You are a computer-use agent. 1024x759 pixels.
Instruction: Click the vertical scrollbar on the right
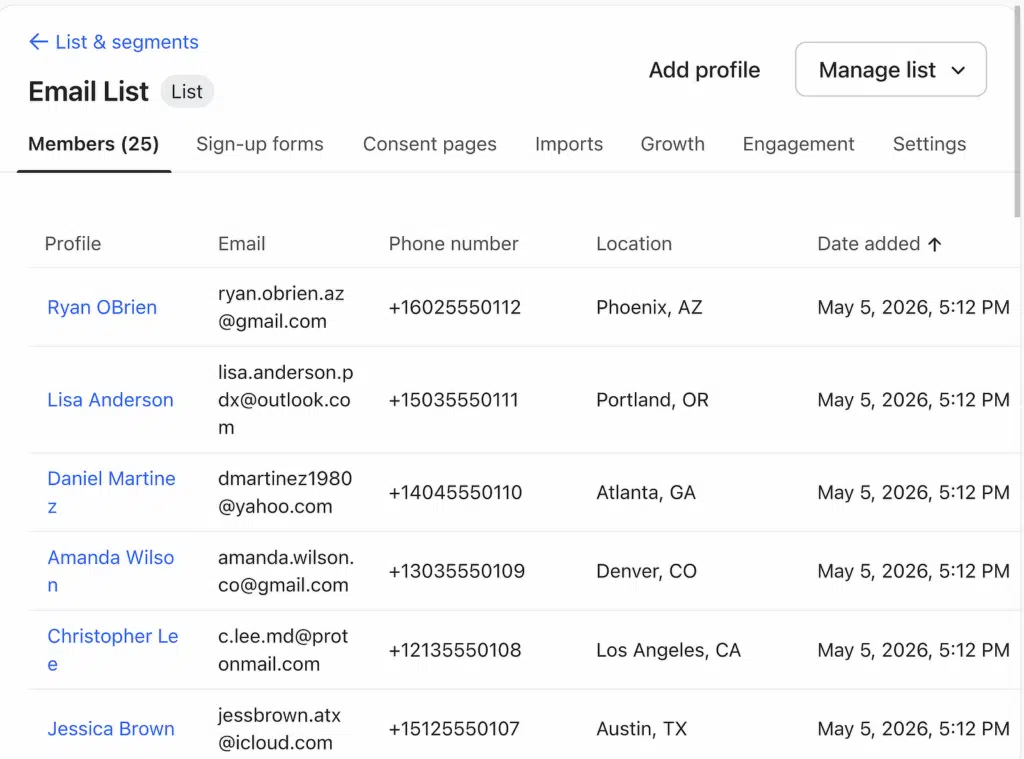click(x=1017, y=111)
